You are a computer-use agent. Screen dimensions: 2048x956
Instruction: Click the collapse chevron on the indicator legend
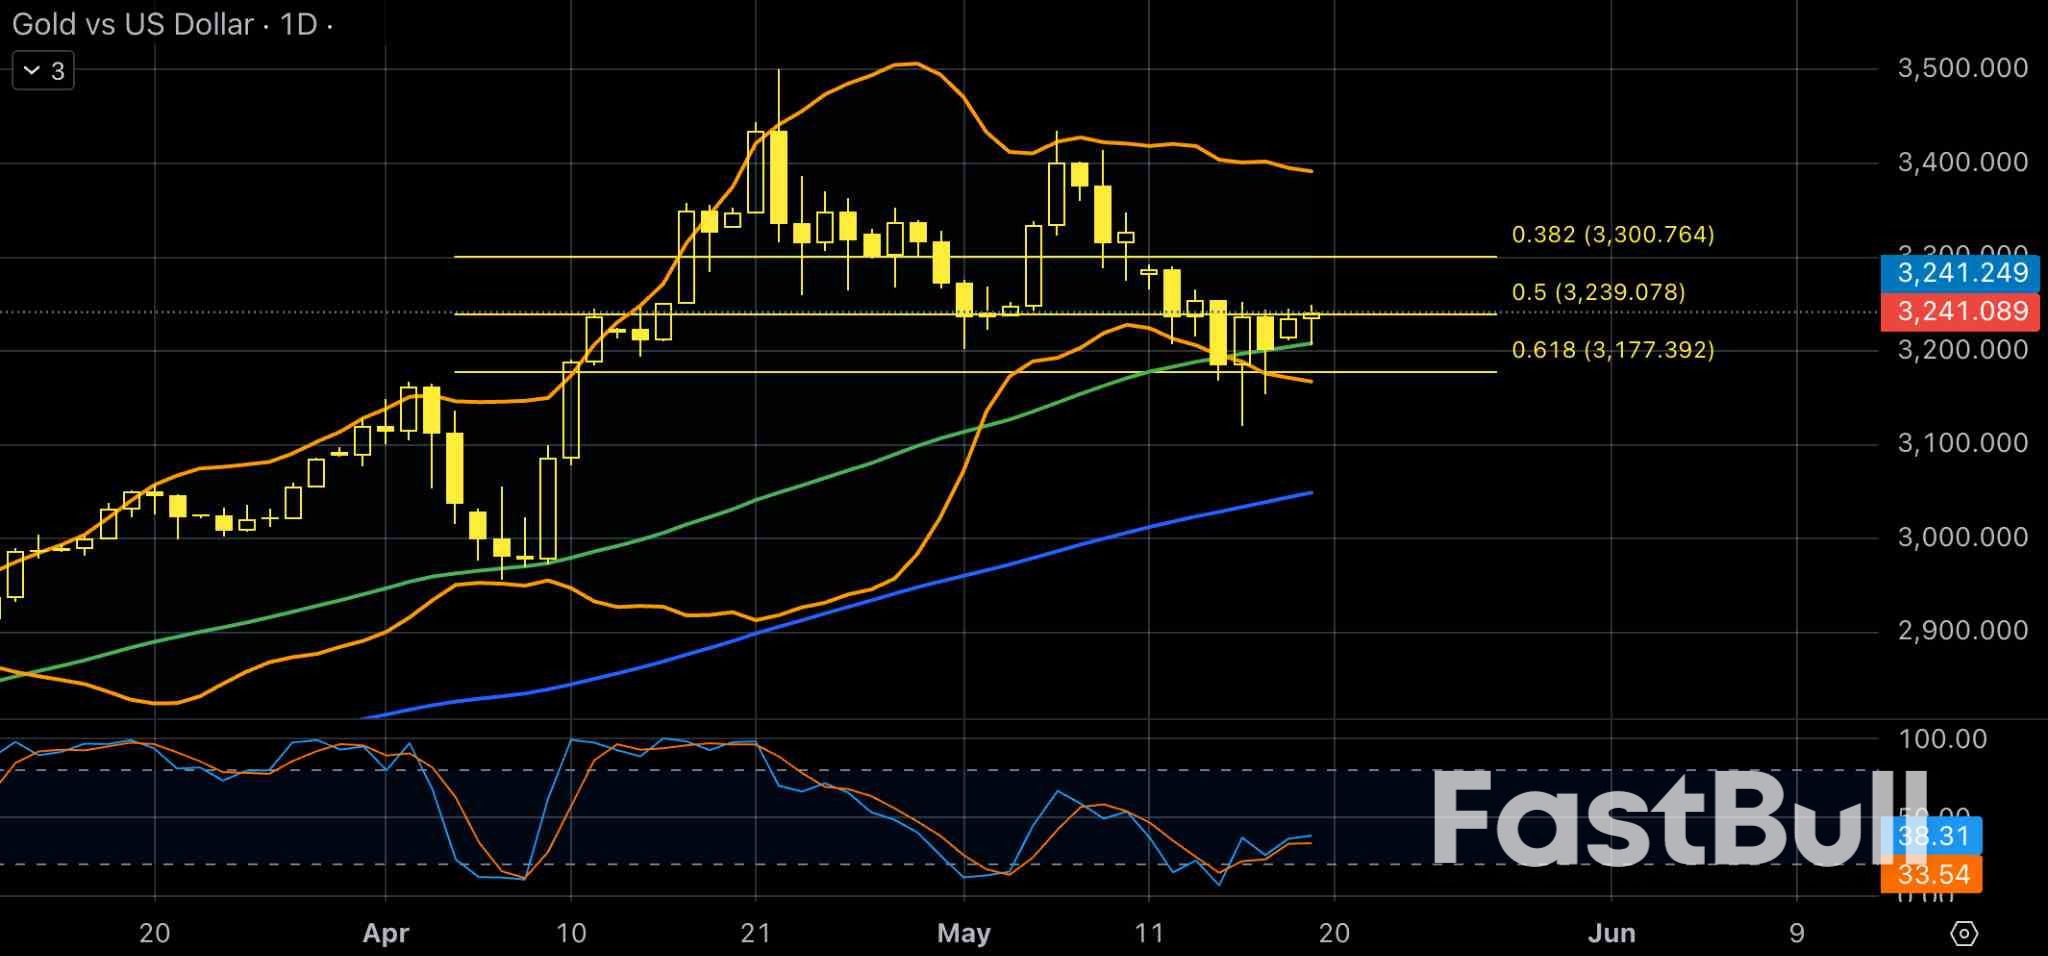click(31, 70)
